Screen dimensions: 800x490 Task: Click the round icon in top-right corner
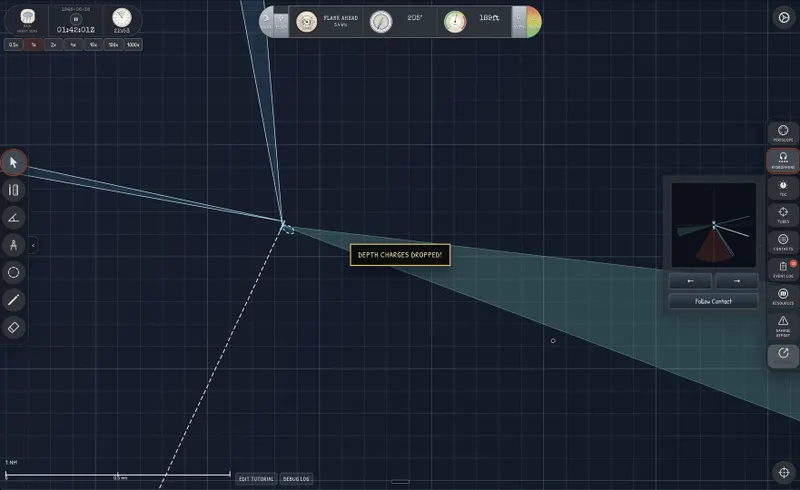click(x=784, y=17)
